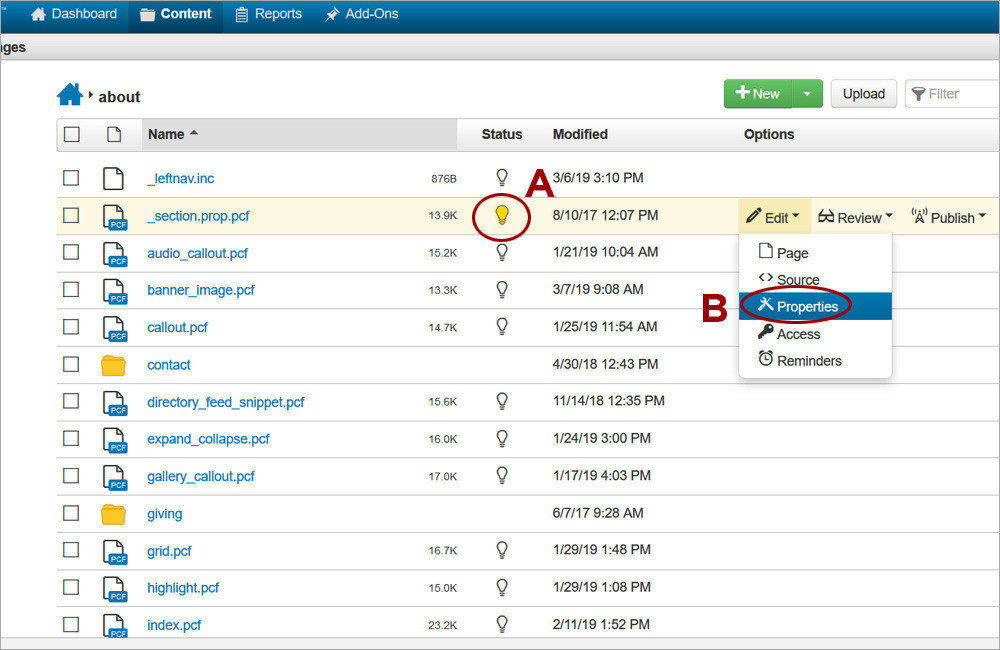This screenshot has height=650, width=1000.
Task: Click the Upload button
Action: [x=864, y=94]
